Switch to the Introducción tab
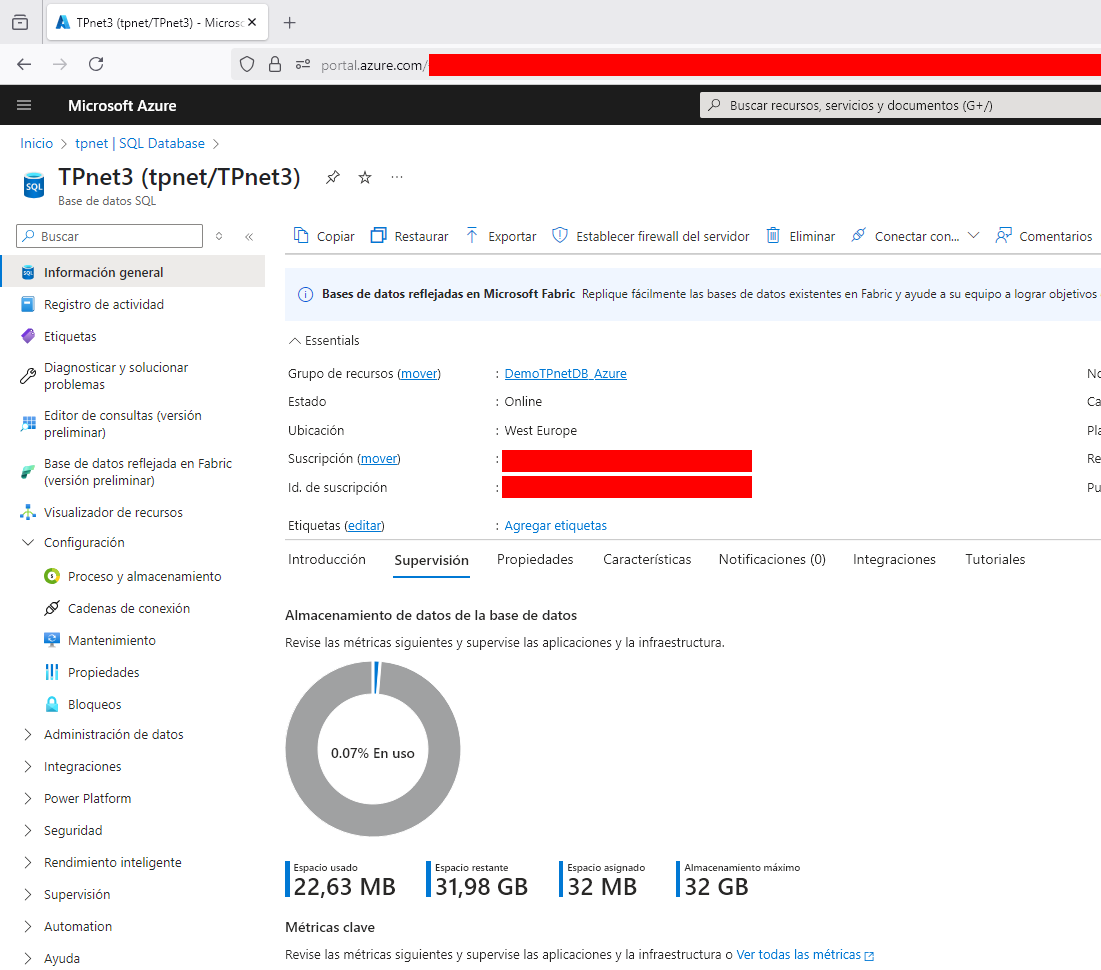Screen dimensions: 1101x970 click(x=327, y=559)
